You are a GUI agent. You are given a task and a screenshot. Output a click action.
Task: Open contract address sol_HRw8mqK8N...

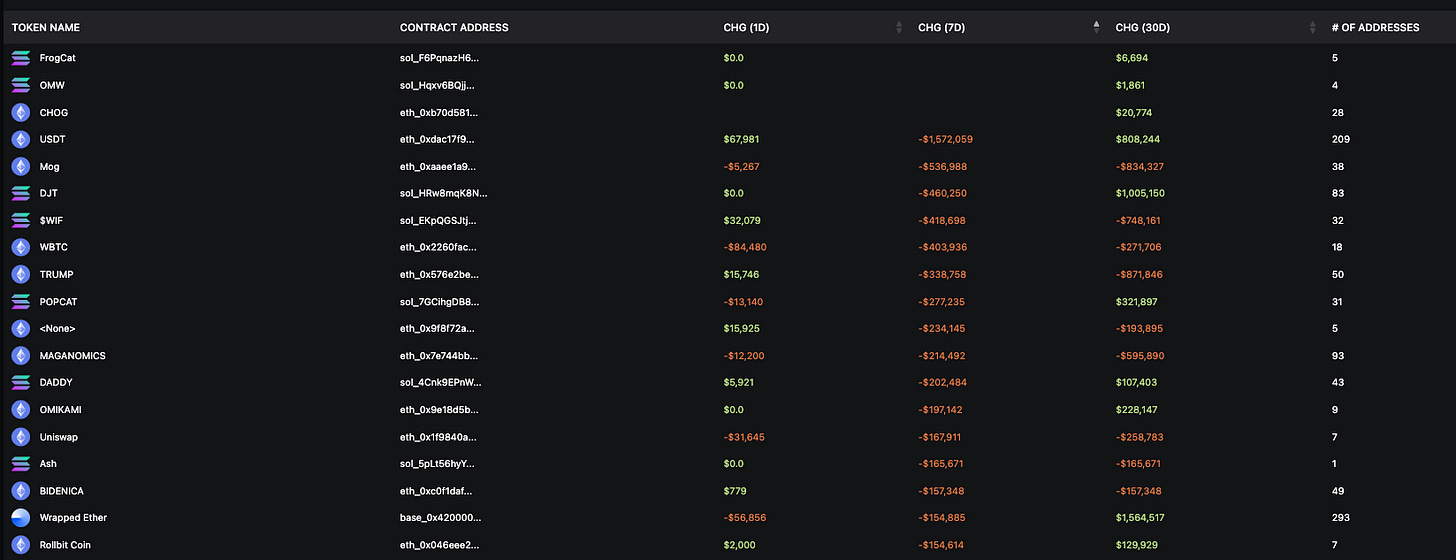tap(444, 193)
